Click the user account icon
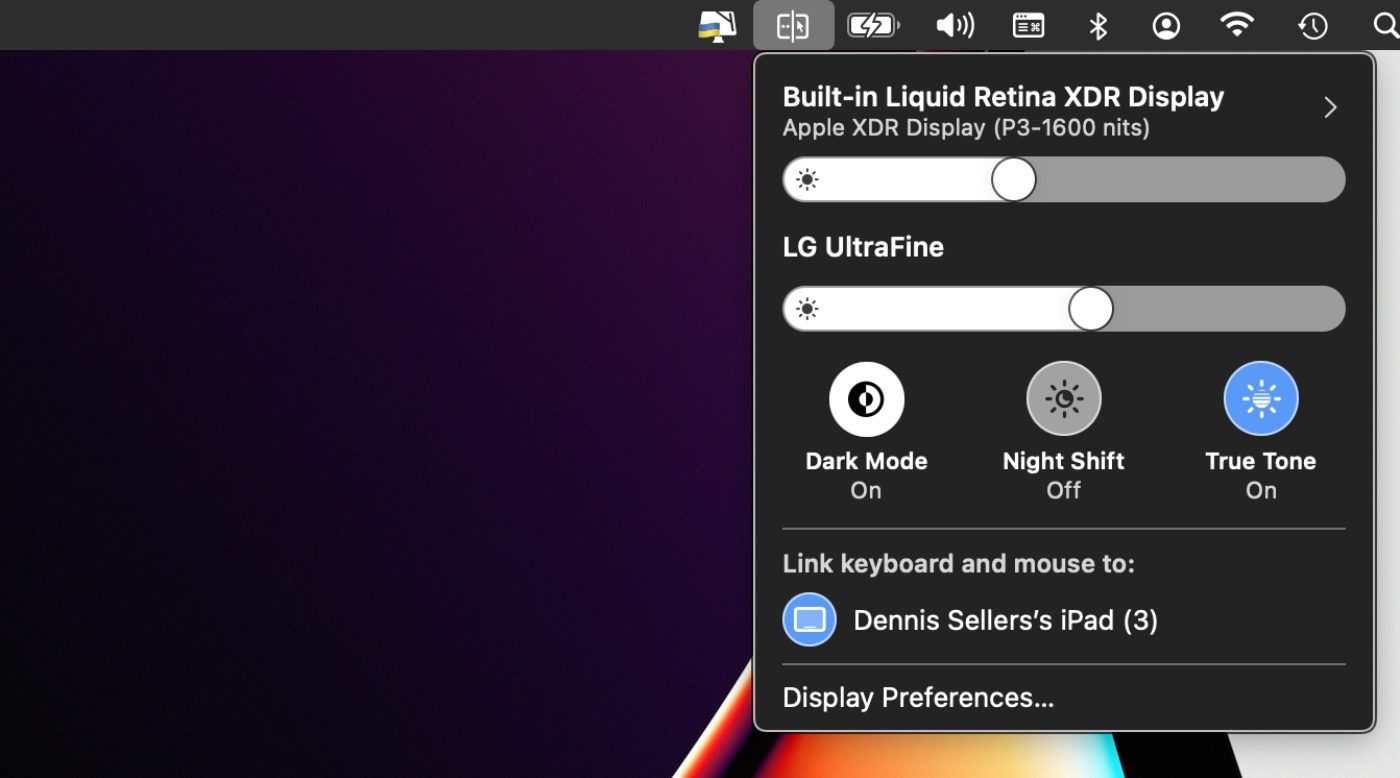 coord(1166,26)
